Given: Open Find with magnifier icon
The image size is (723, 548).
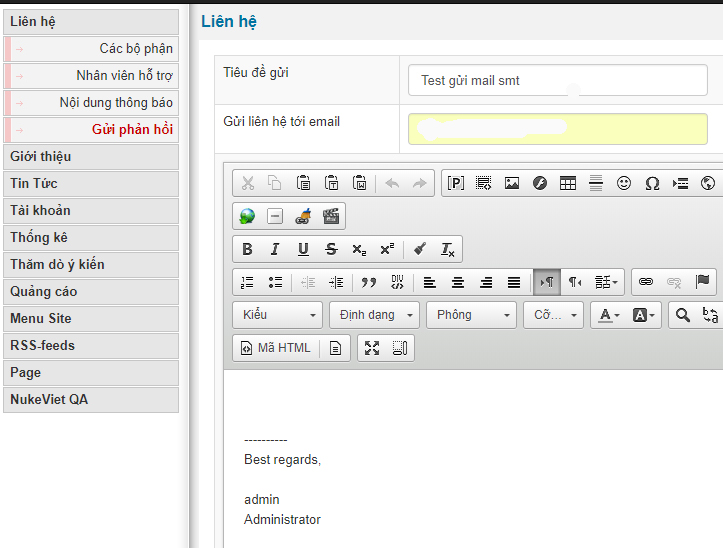Looking at the screenshot, I should tap(682, 315).
